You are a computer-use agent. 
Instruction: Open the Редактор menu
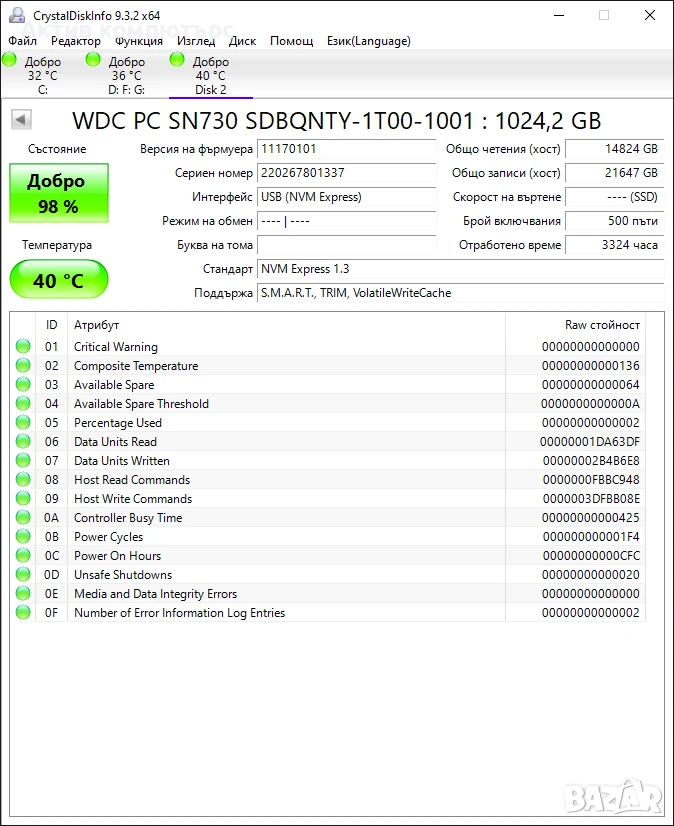(x=76, y=41)
